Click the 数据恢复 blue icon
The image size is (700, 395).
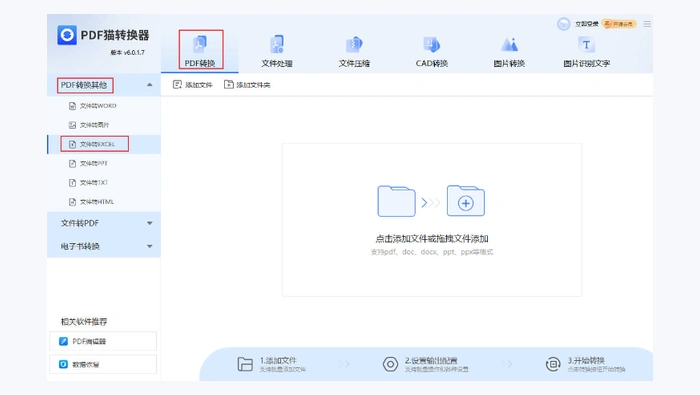pyautogui.click(x=63, y=364)
